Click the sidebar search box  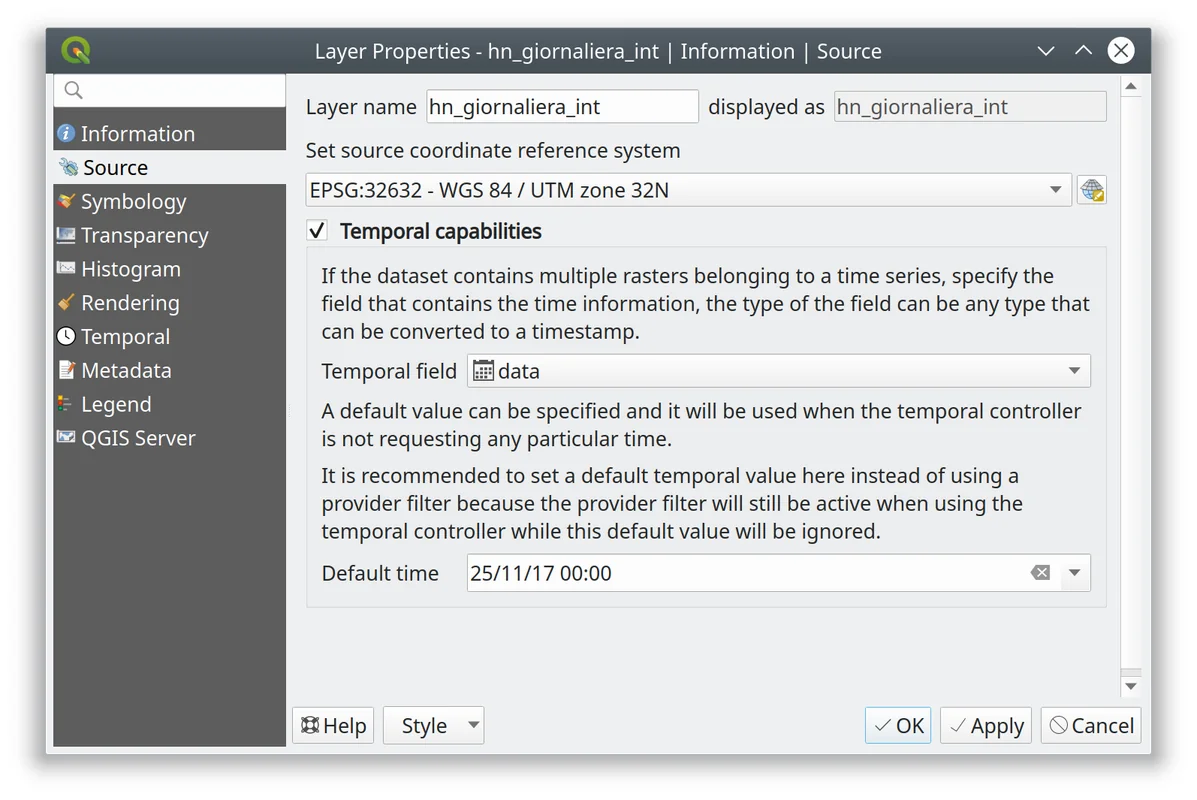pyautogui.click(x=170, y=90)
